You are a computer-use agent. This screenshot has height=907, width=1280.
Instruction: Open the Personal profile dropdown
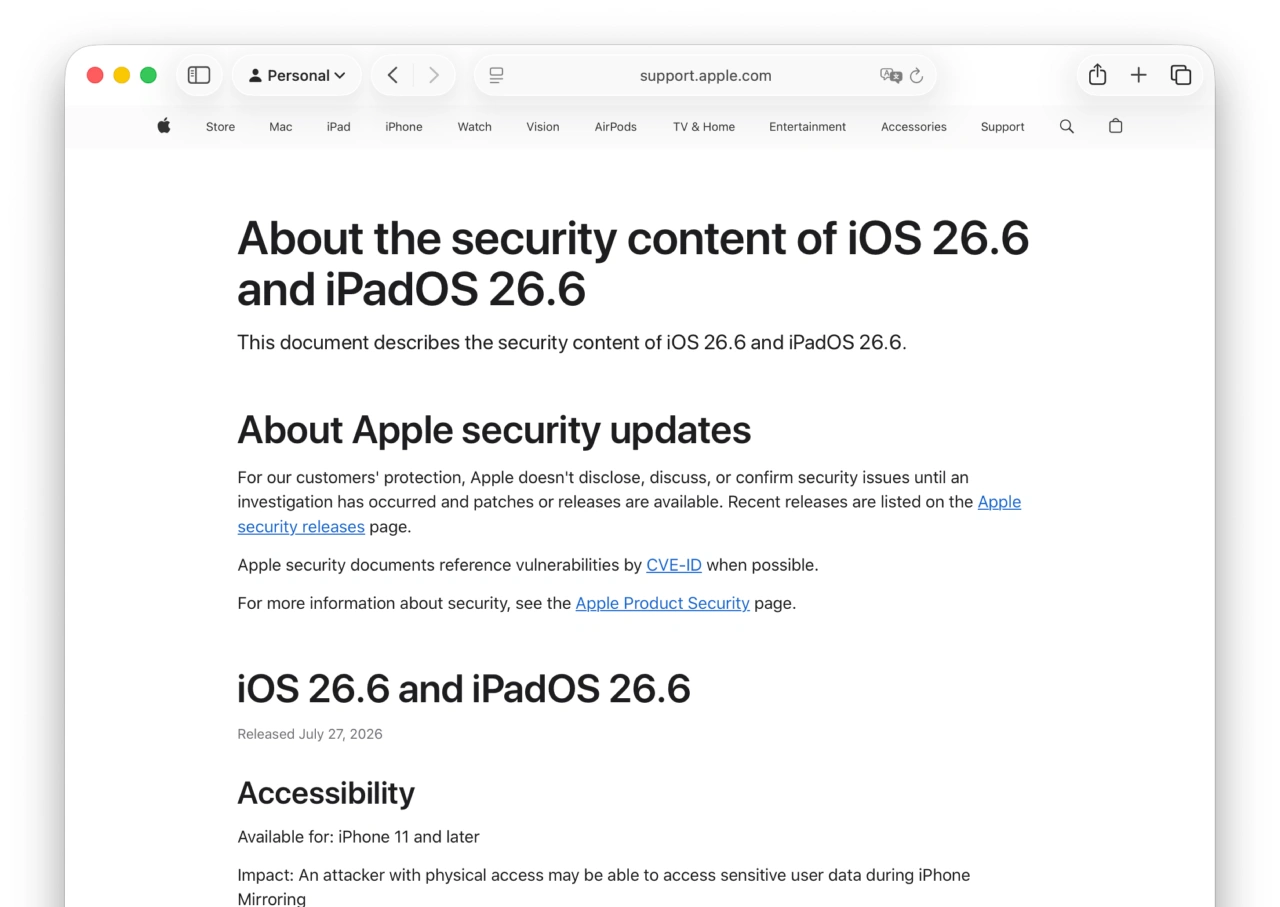click(x=297, y=75)
